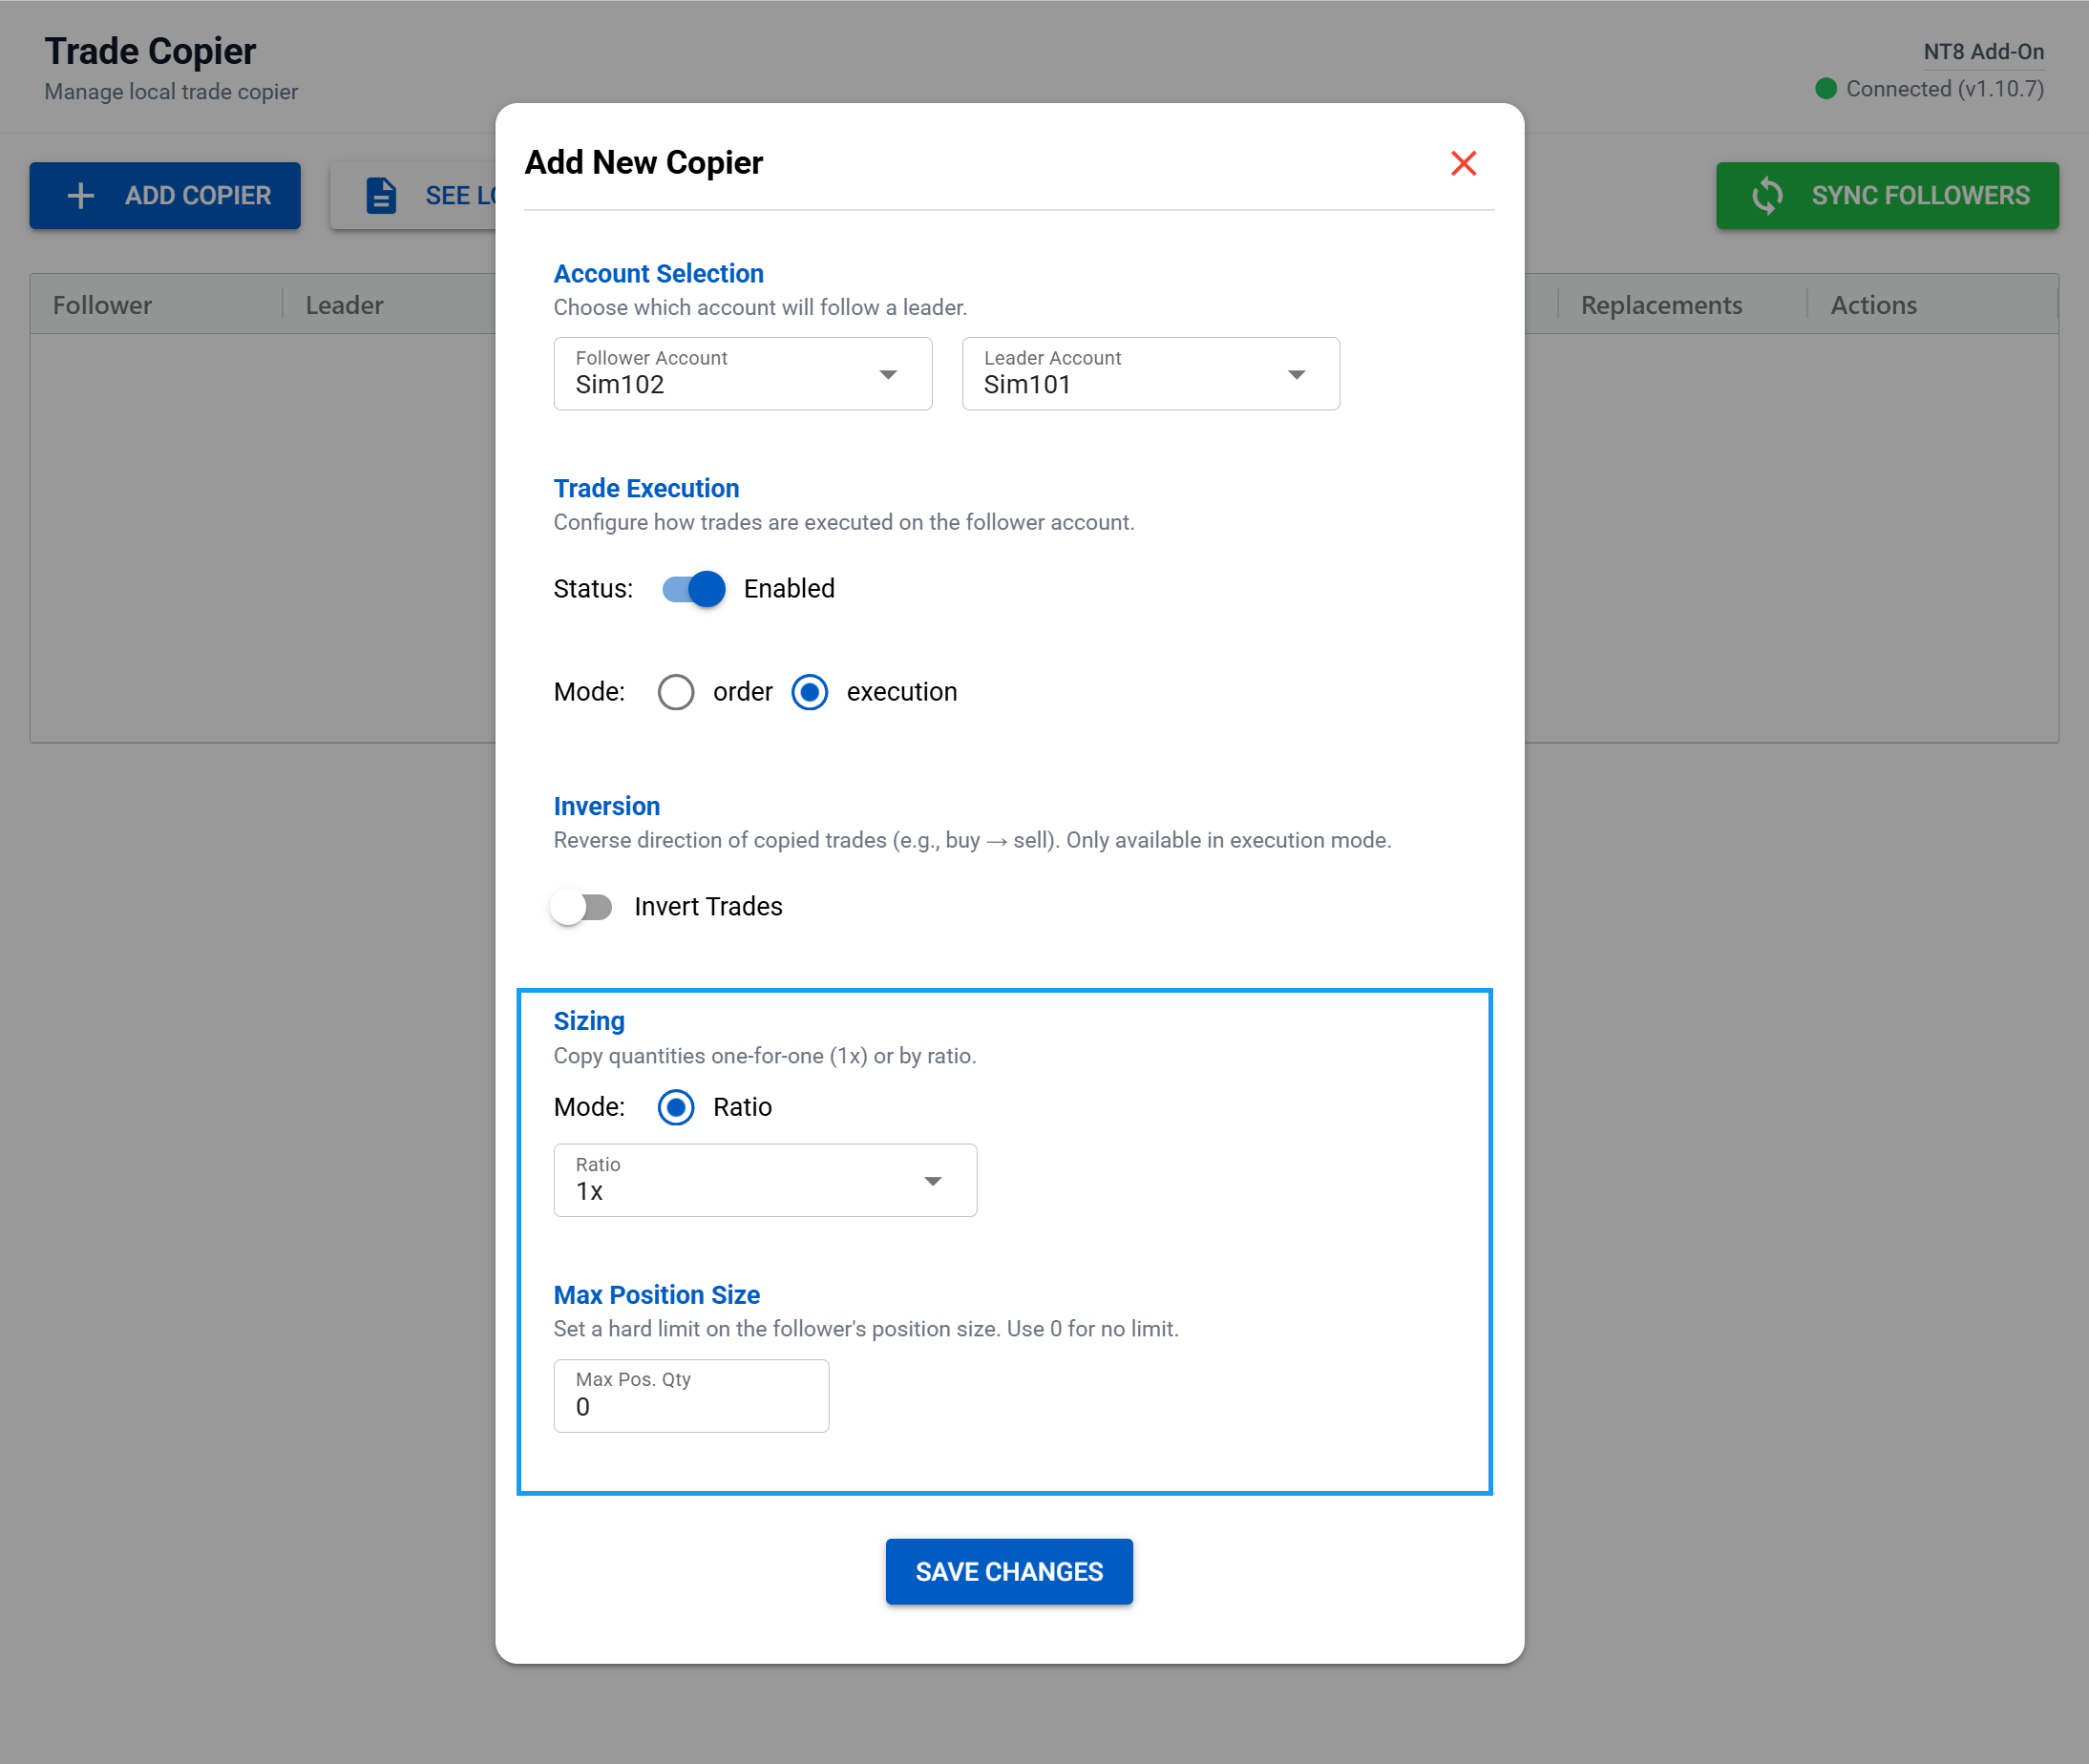Select the Ratio sizing radio button
The image size is (2089, 1764).
point(676,1107)
